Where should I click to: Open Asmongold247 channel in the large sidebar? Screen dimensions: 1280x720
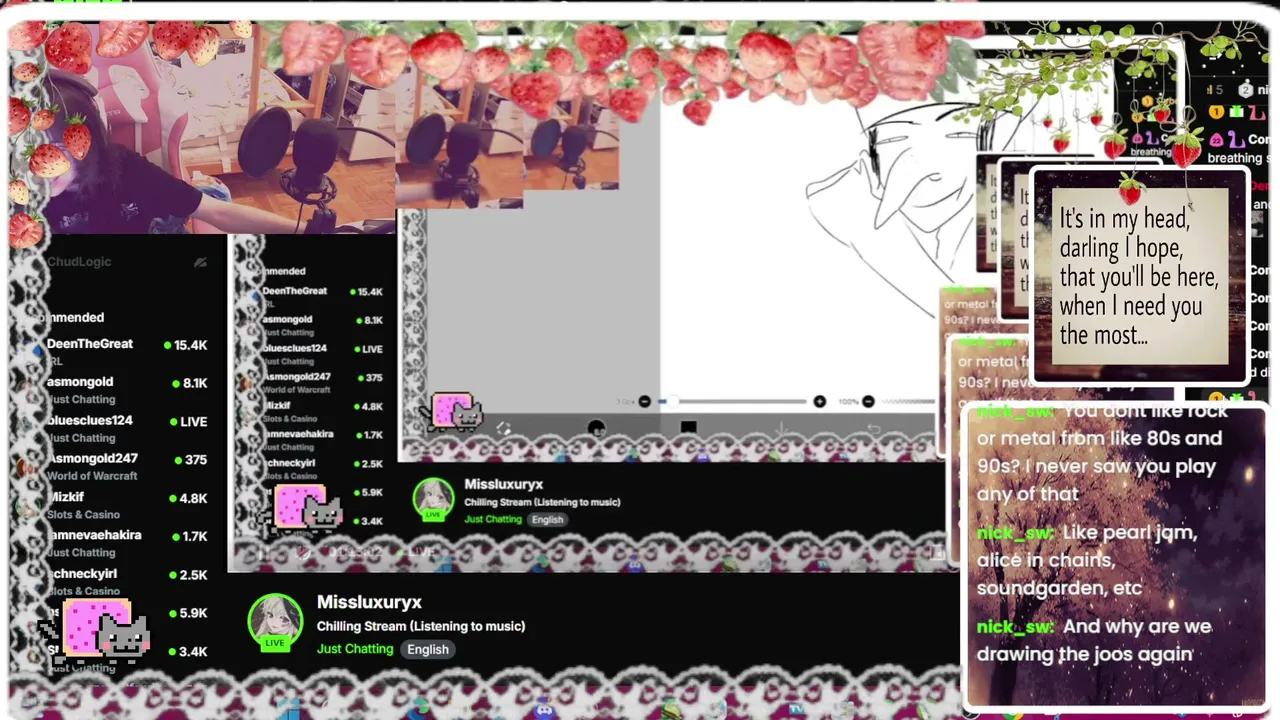pyautogui.click(x=92, y=459)
